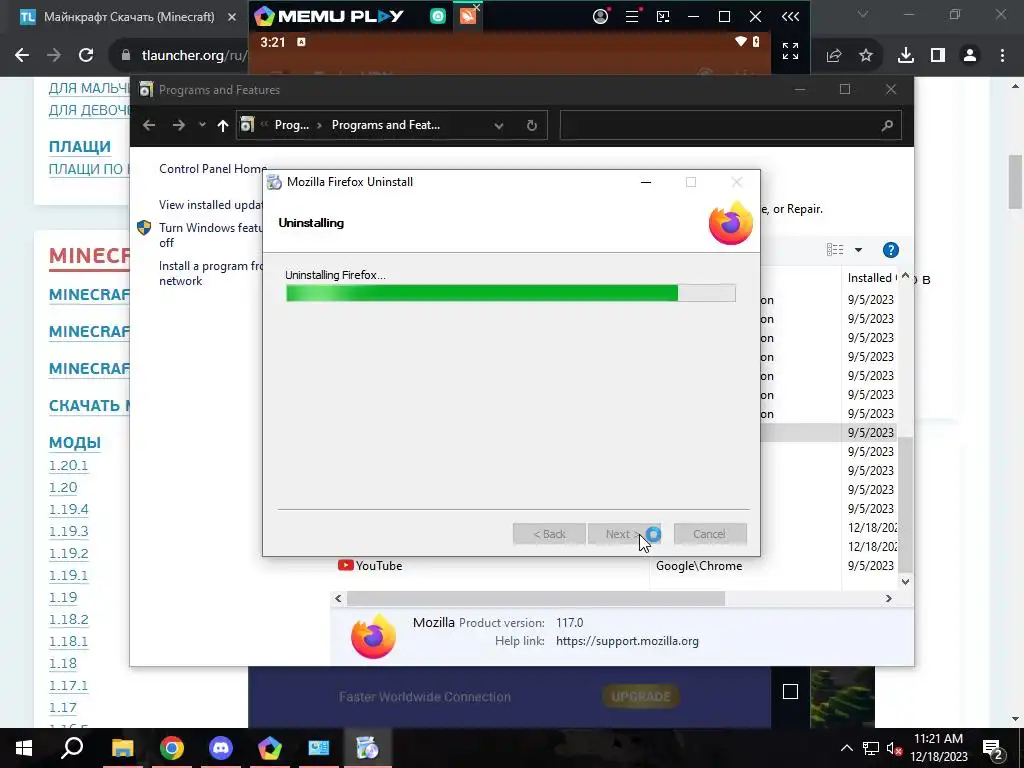Close the Майнкрафт Скачать browser tab
The width and height of the screenshot is (1024, 768).
[232, 17]
